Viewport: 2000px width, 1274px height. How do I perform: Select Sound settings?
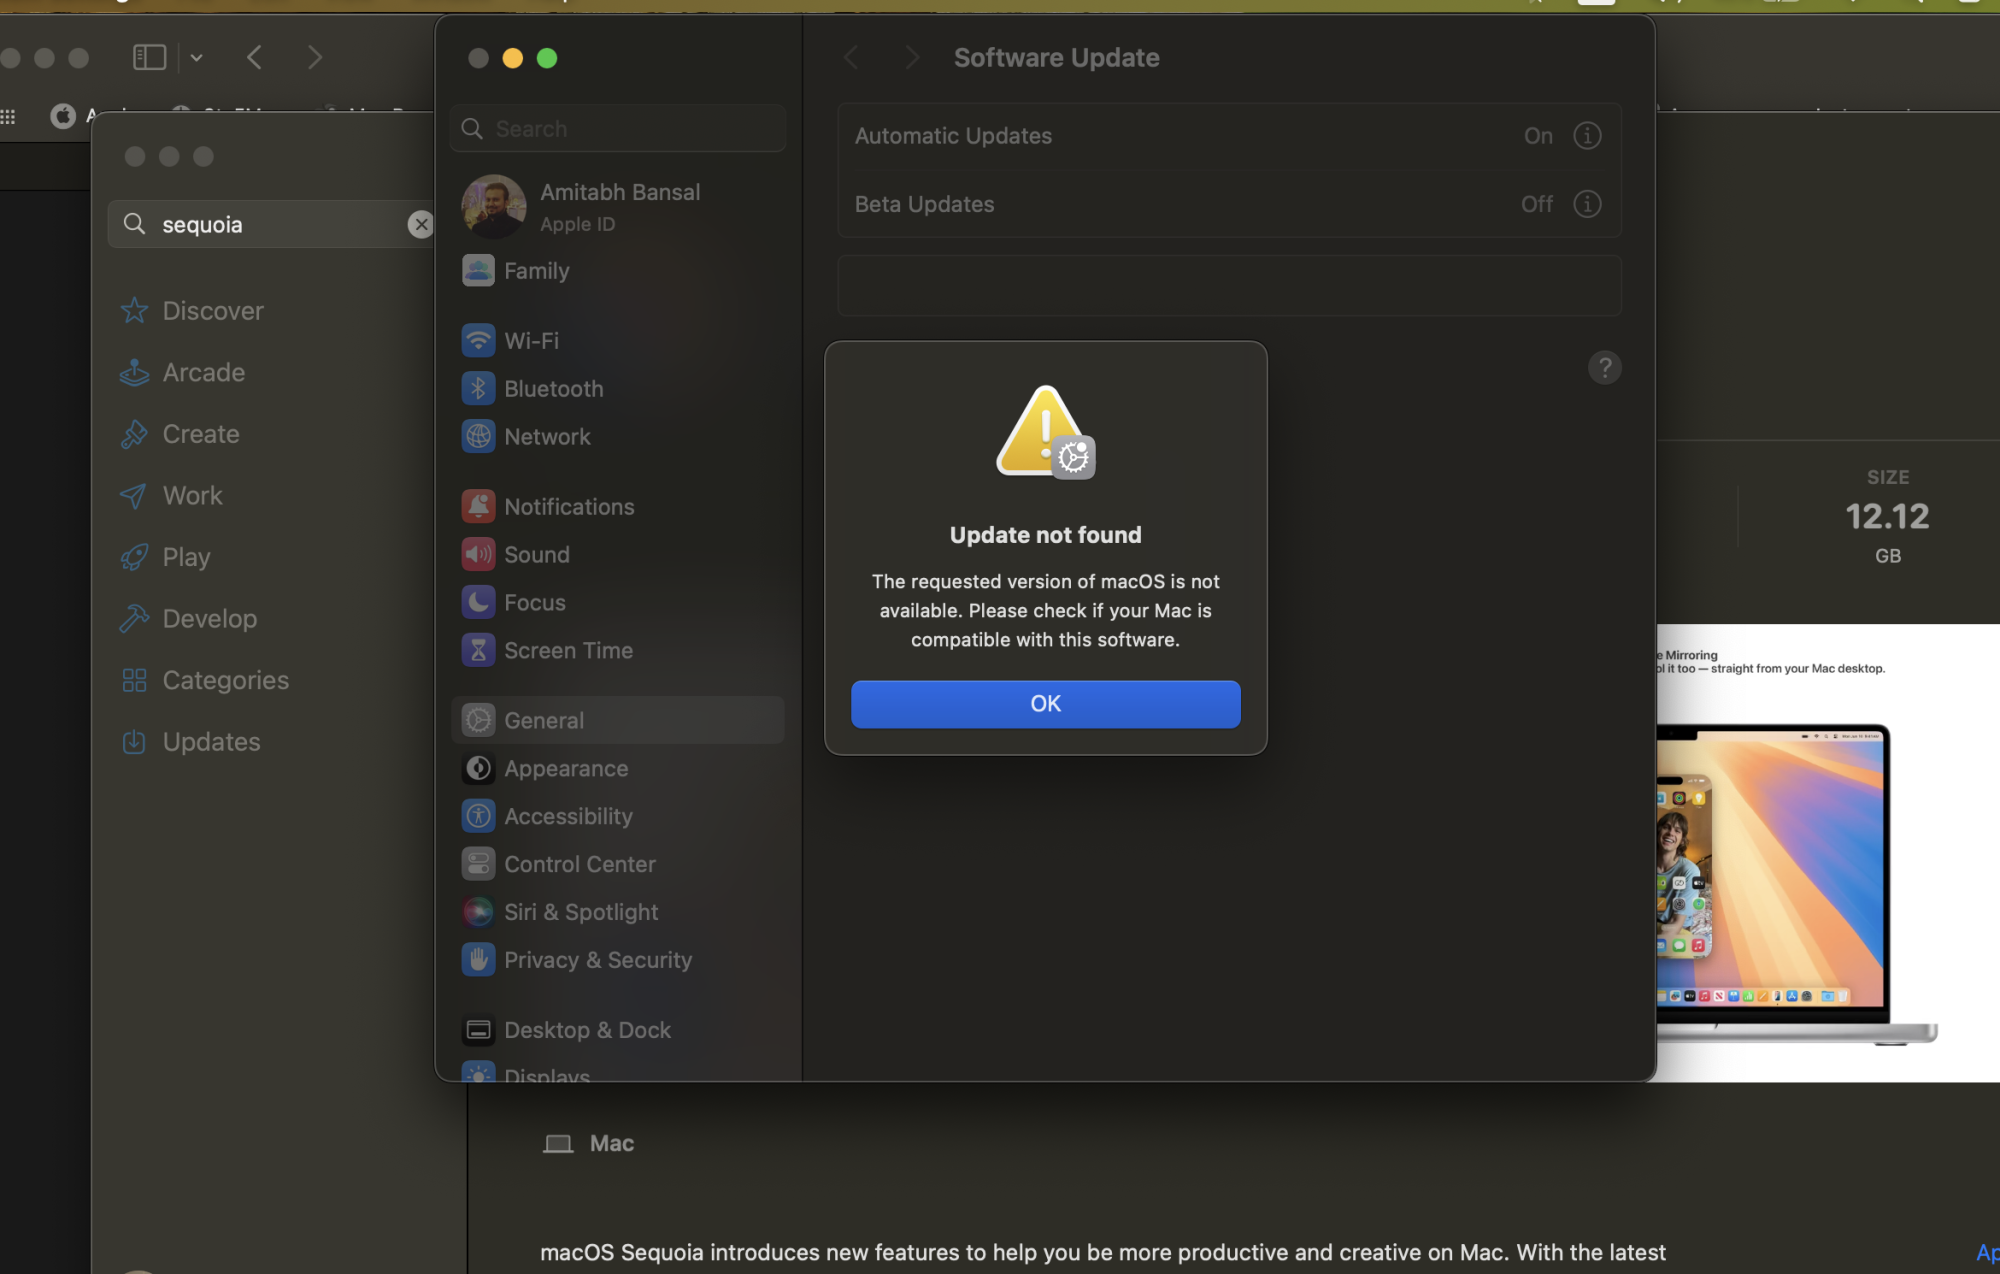pyautogui.click(x=536, y=555)
